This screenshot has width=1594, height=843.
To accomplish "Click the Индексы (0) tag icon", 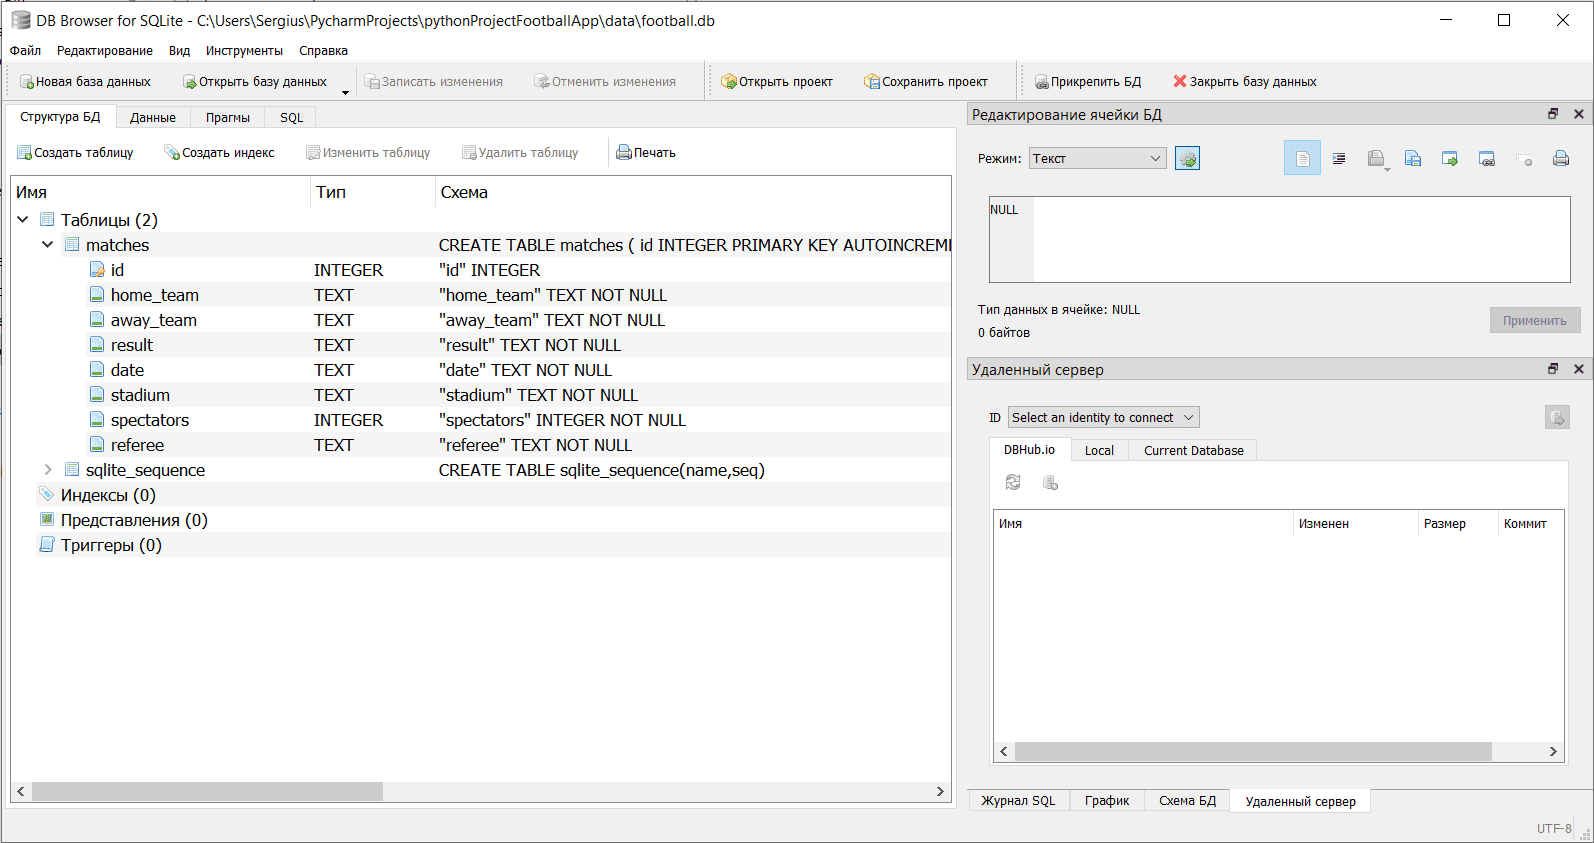I will click(x=47, y=495).
